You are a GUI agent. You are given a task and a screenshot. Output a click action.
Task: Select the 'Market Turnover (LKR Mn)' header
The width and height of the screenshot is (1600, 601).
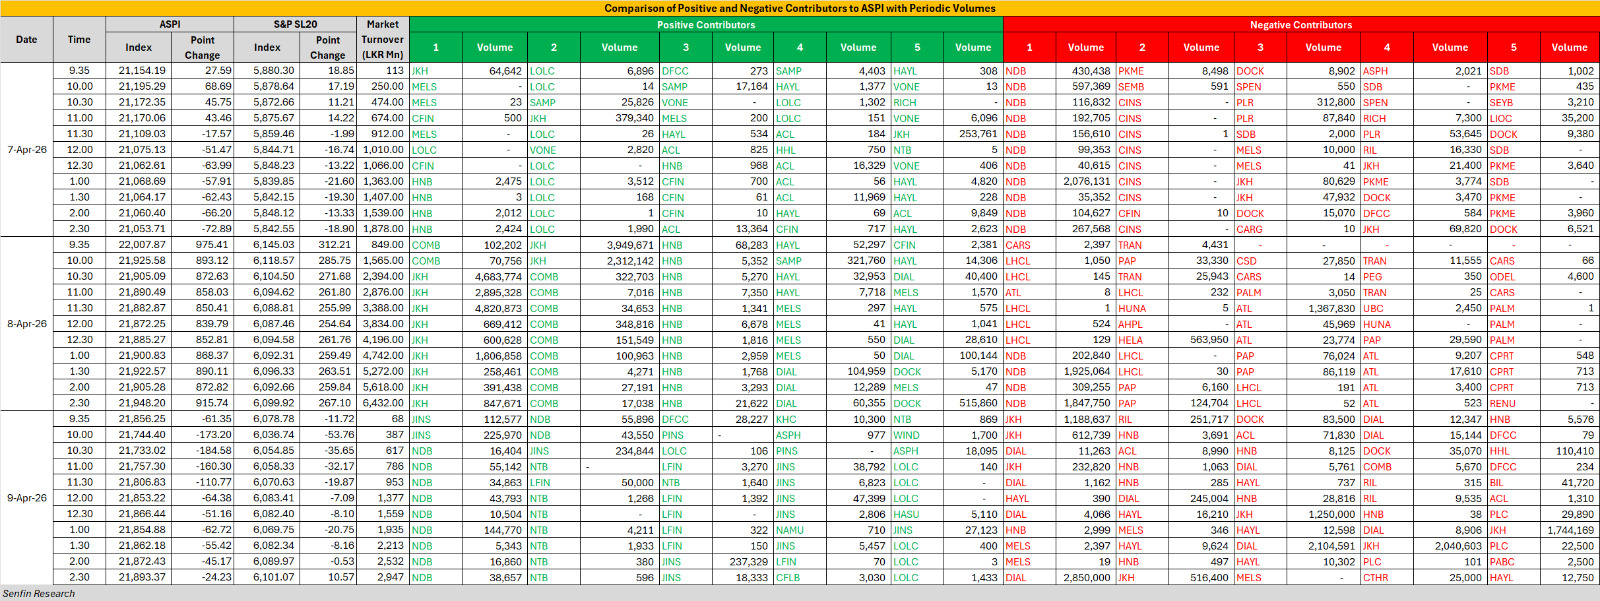(x=382, y=40)
